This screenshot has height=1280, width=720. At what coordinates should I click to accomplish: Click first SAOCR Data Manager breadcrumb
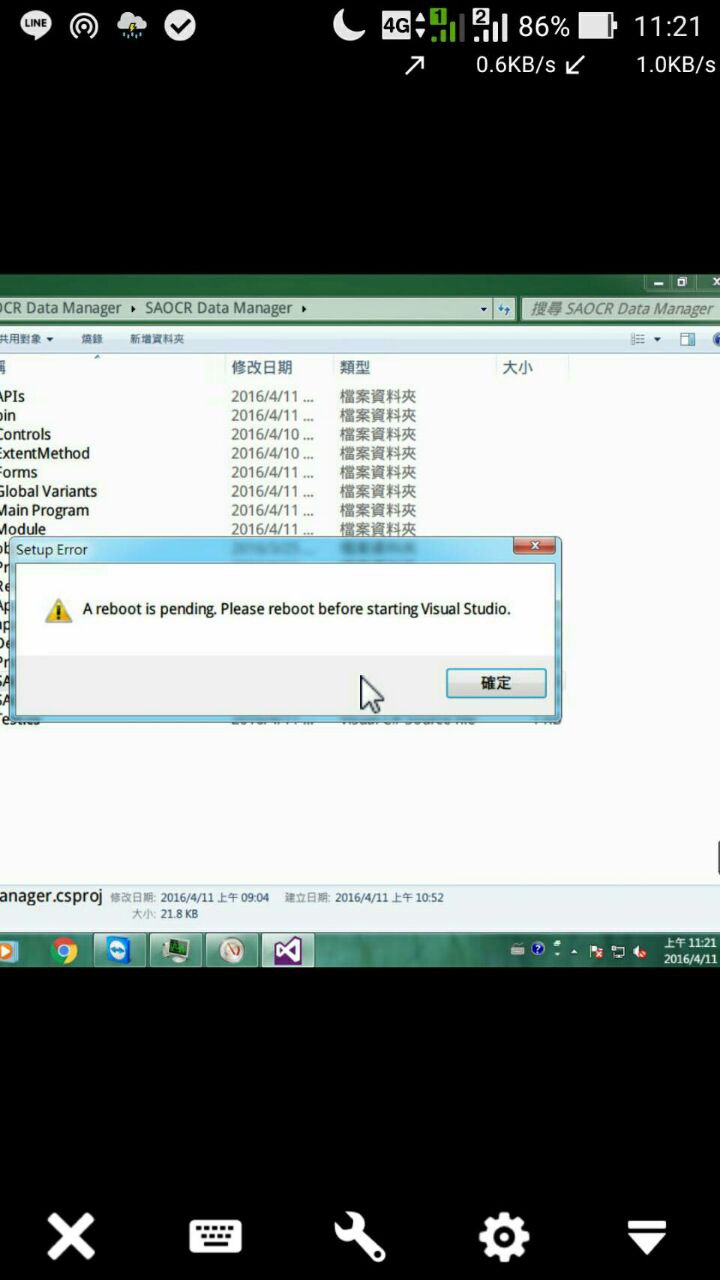tap(61, 308)
